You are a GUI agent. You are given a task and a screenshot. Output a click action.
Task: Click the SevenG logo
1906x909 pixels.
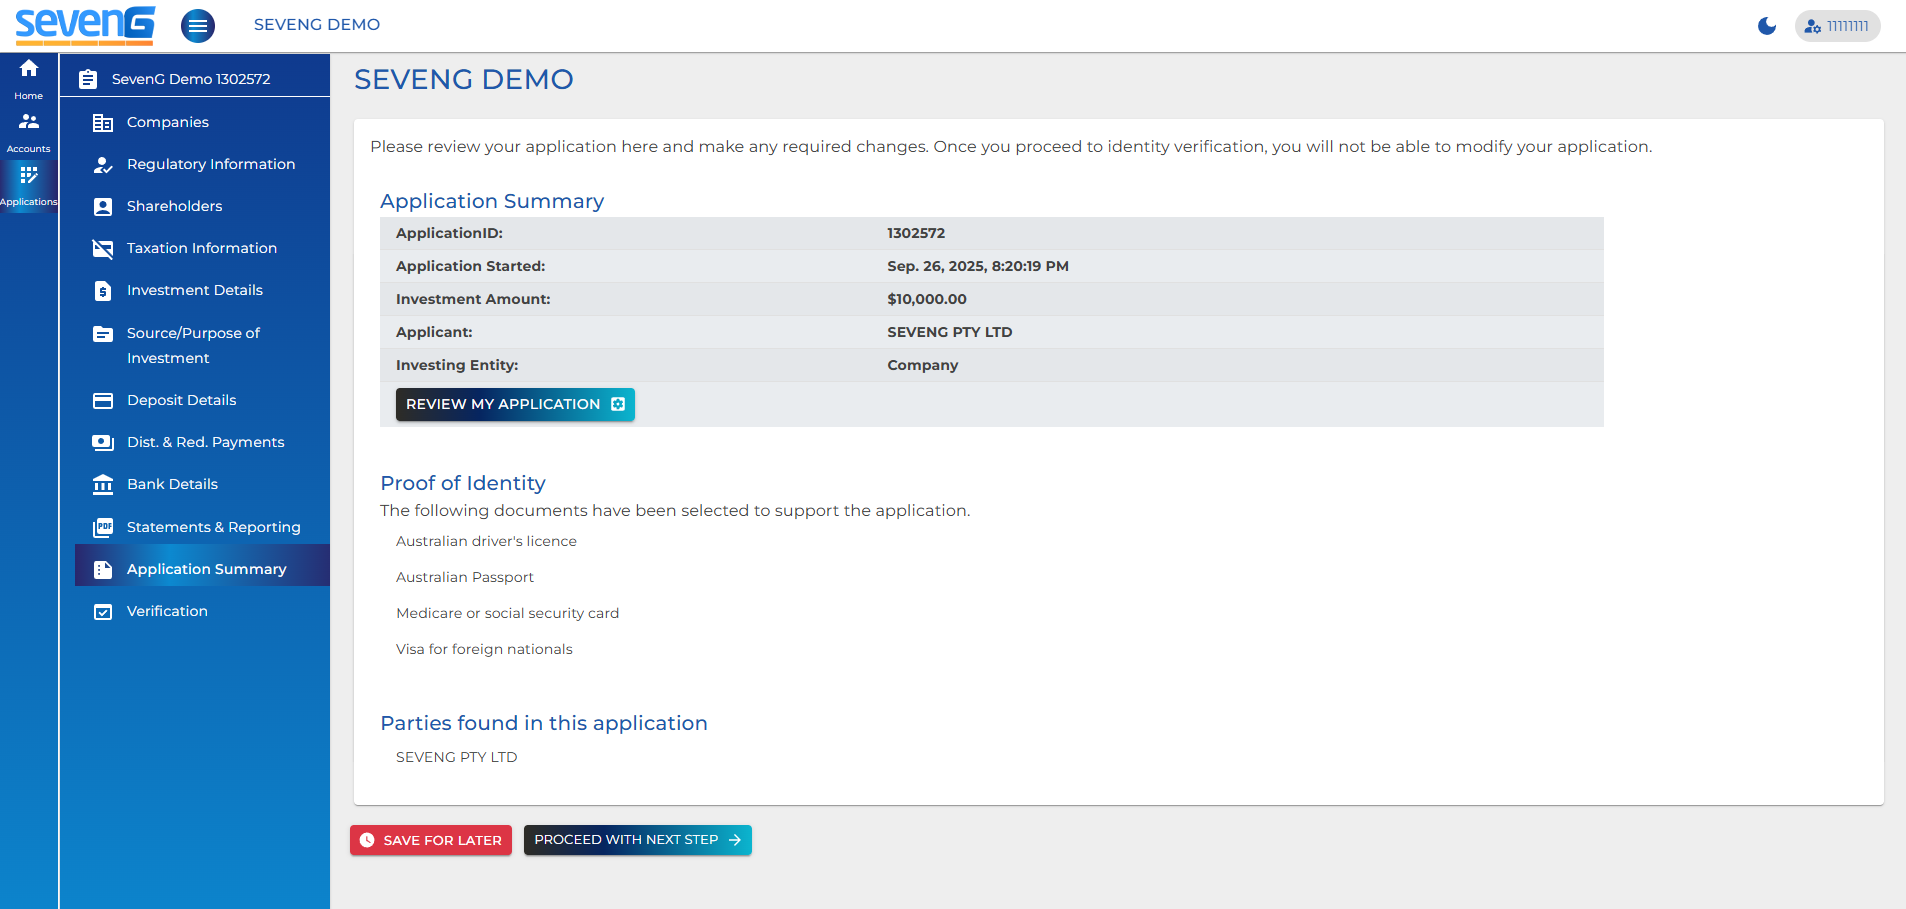click(x=85, y=25)
